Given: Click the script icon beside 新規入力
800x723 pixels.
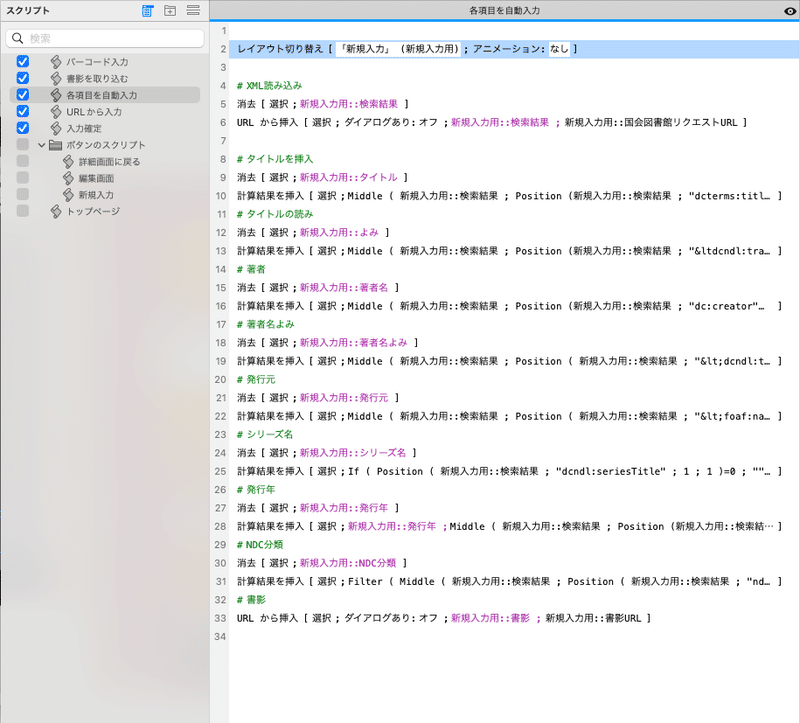Looking at the screenshot, I should click(x=68, y=195).
